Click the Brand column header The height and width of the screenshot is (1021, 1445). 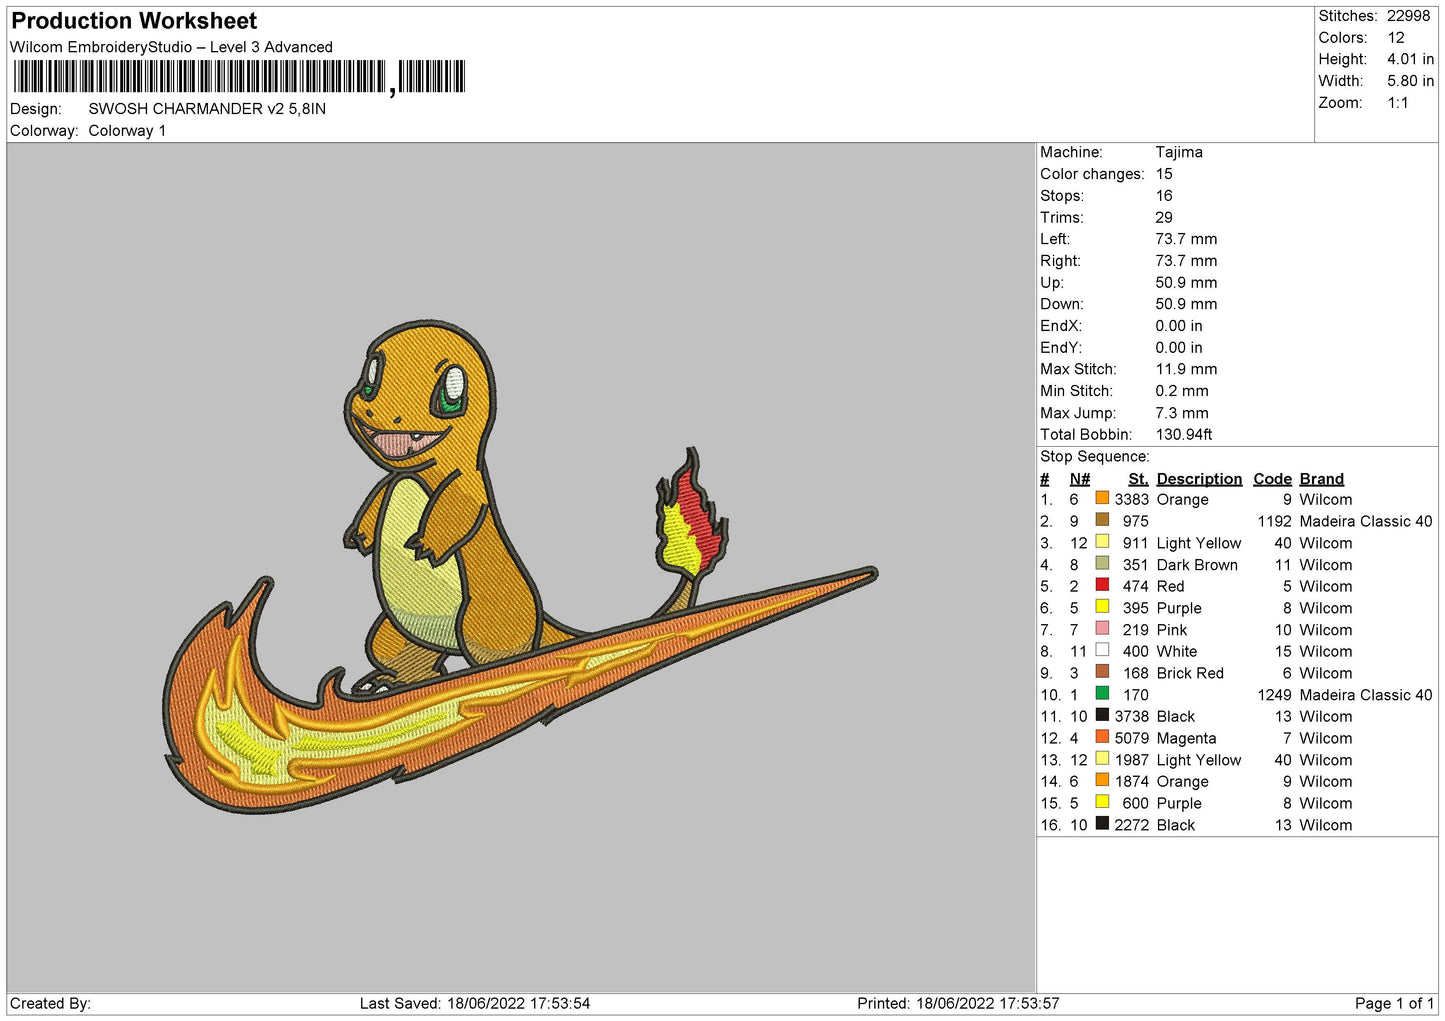pyautogui.click(x=1321, y=479)
